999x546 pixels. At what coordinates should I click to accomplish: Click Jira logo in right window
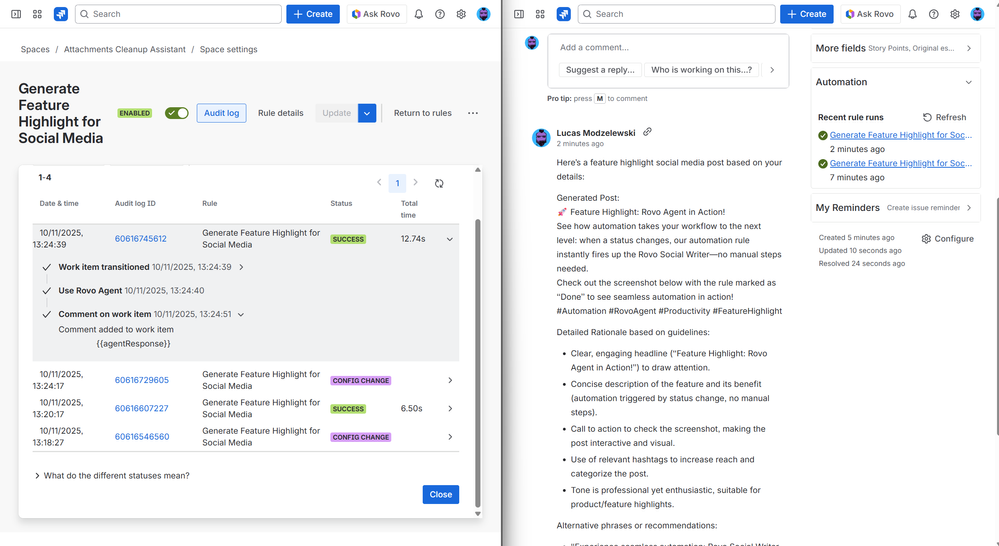coord(564,14)
